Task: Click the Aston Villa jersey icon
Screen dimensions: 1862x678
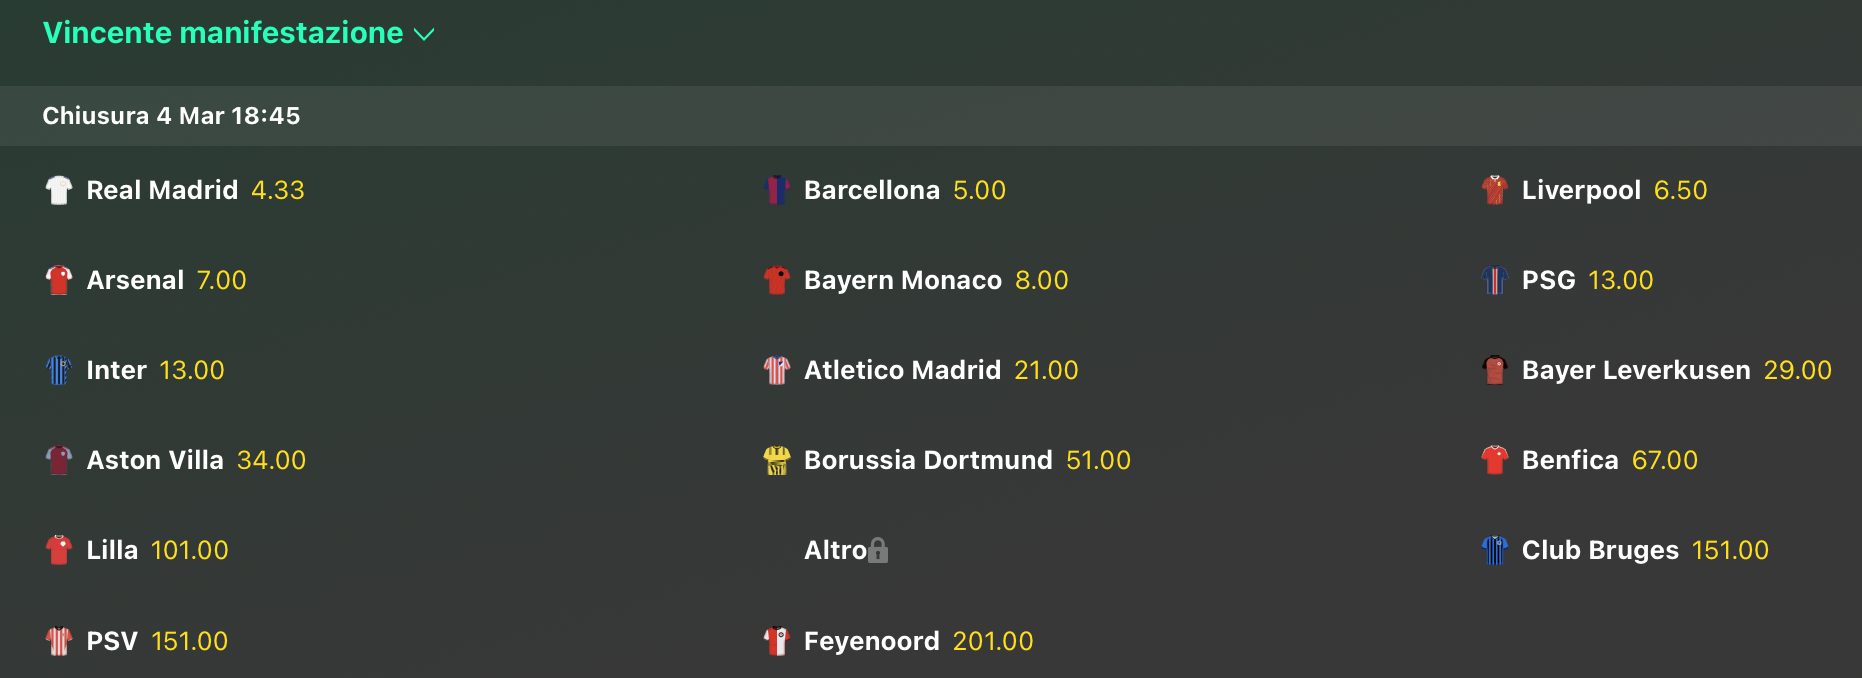Action: click(x=59, y=460)
